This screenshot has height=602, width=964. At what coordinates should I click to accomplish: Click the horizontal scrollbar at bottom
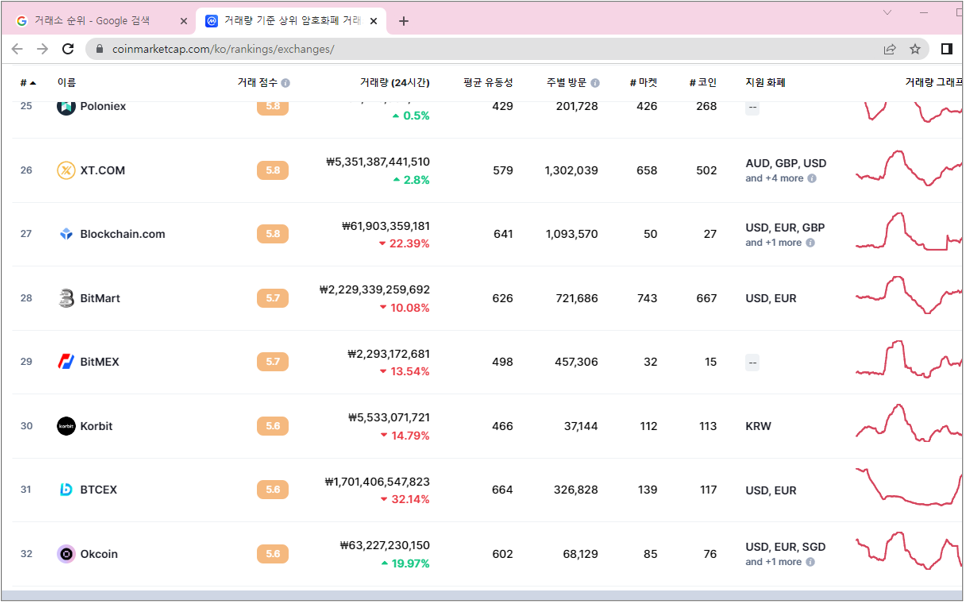[x=482, y=595]
